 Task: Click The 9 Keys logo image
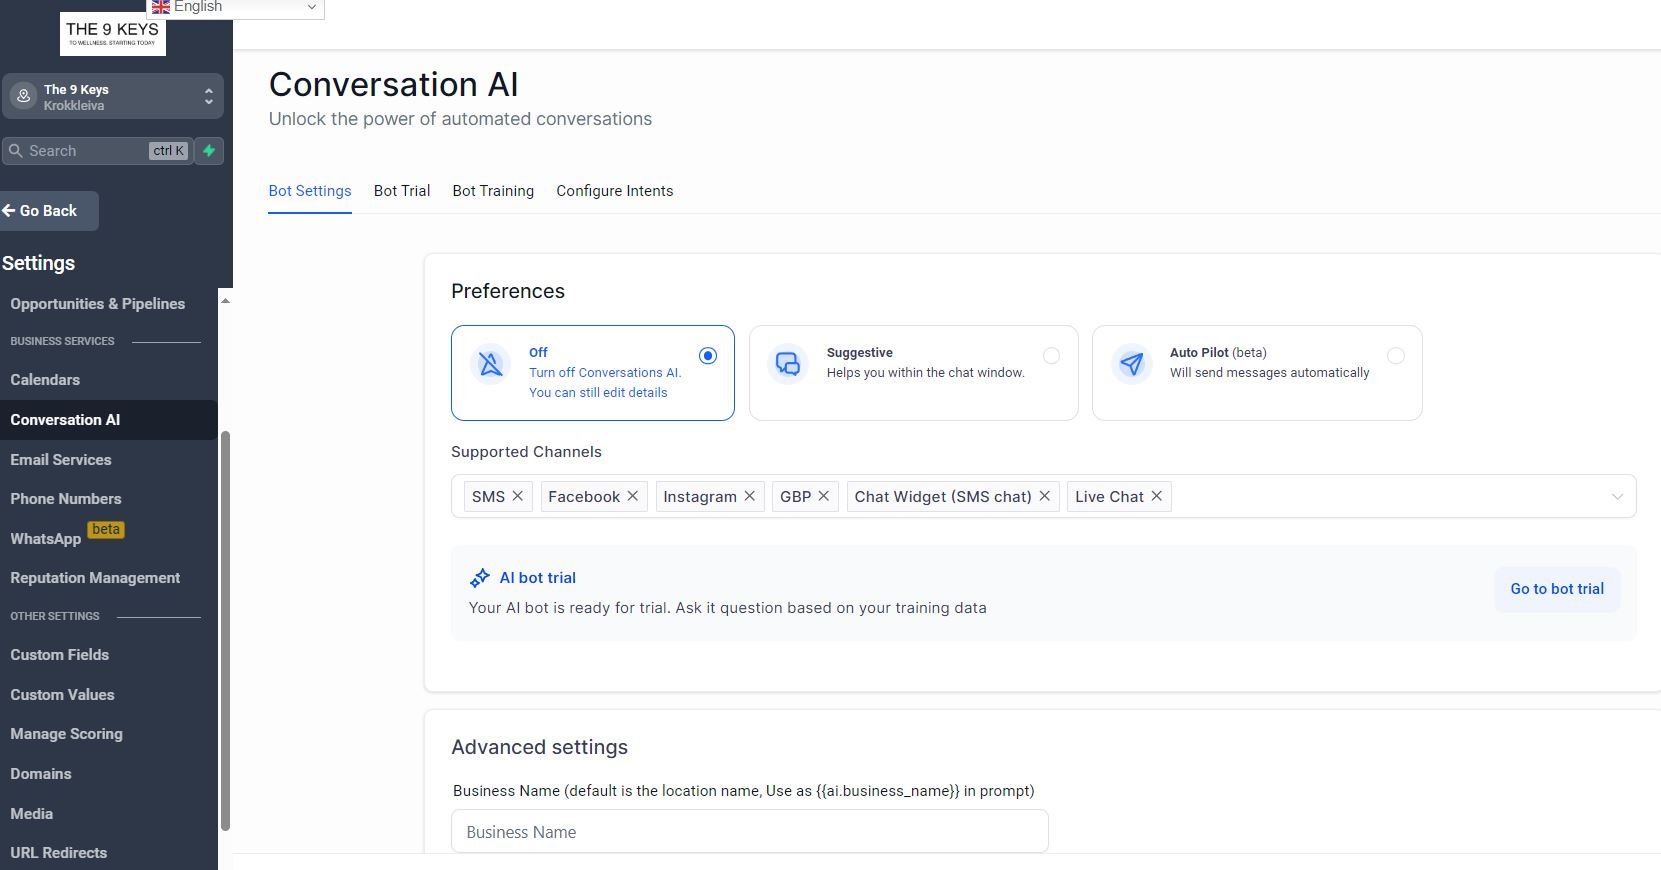click(112, 33)
